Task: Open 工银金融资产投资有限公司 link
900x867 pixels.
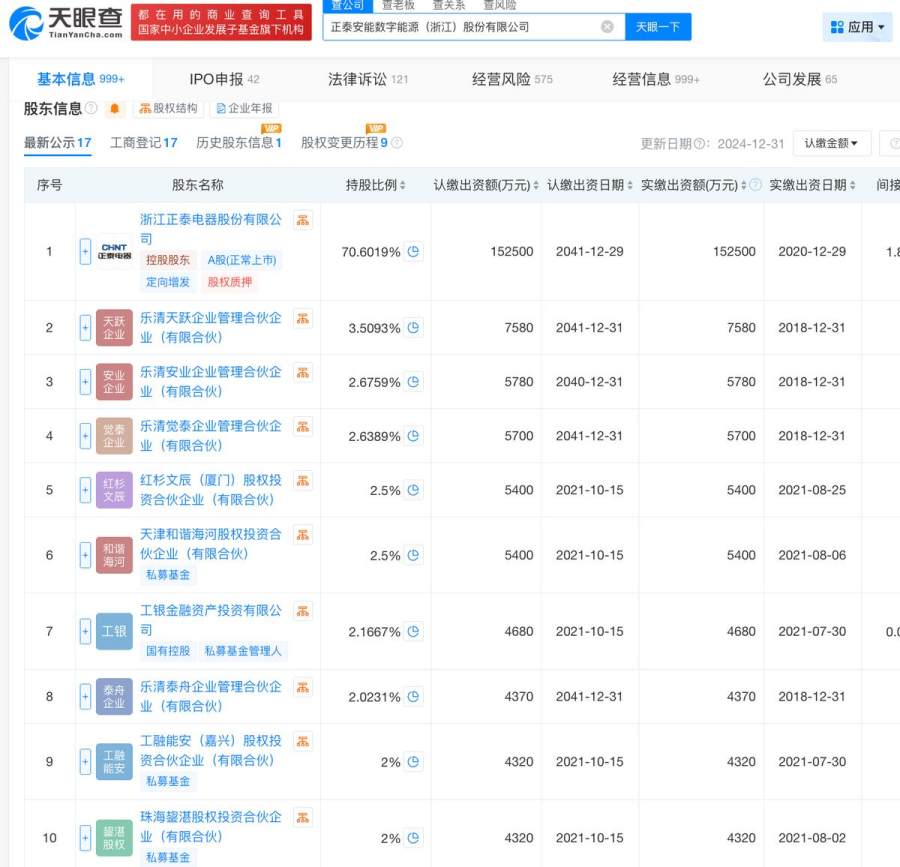Action: tap(211, 620)
